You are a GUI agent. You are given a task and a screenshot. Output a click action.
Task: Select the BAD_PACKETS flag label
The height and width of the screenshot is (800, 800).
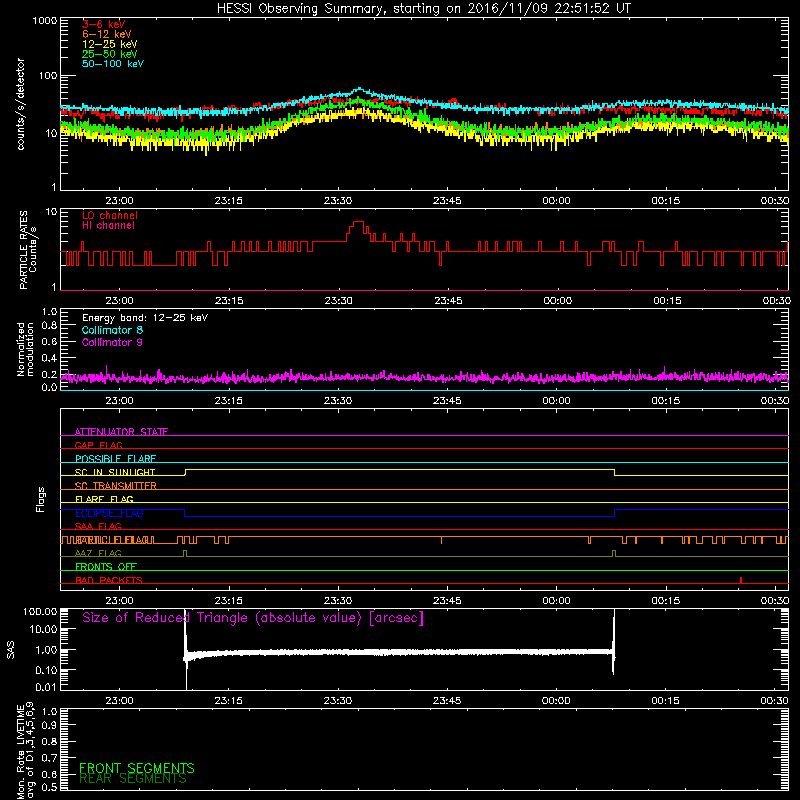coord(109,580)
